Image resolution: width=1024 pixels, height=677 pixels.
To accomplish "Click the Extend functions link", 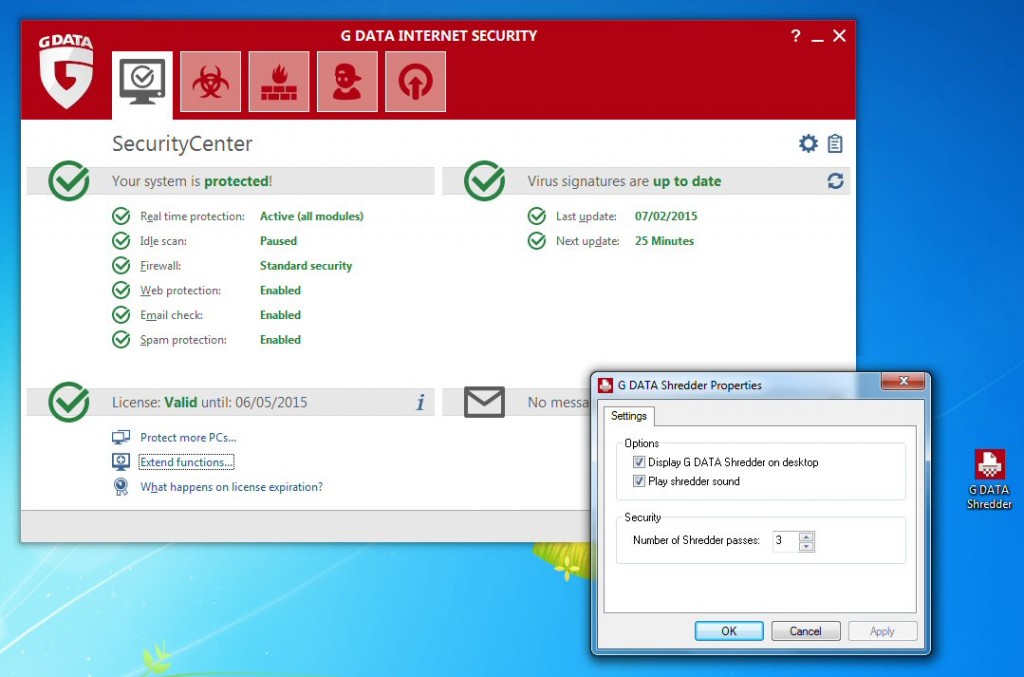I will (186, 462).
